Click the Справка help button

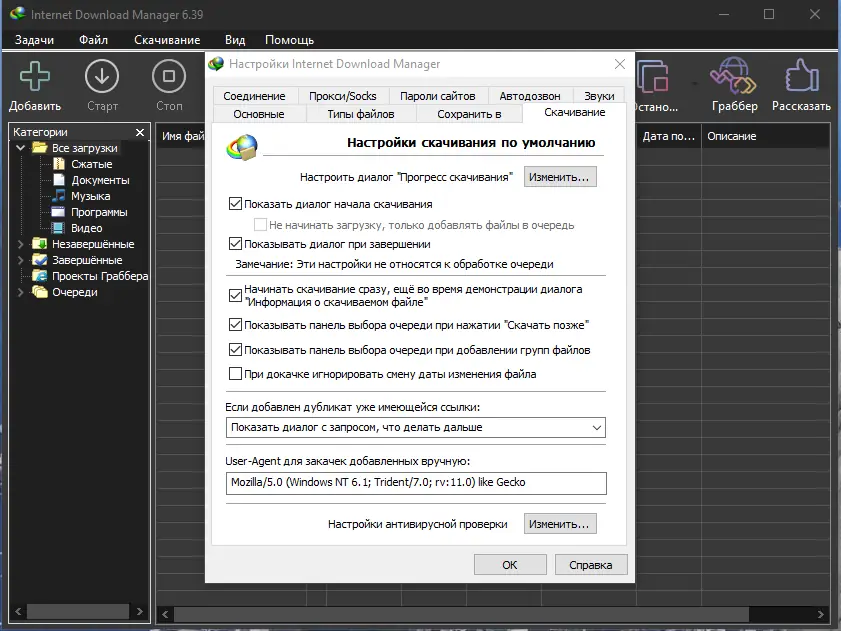click(x=591, y=564)
